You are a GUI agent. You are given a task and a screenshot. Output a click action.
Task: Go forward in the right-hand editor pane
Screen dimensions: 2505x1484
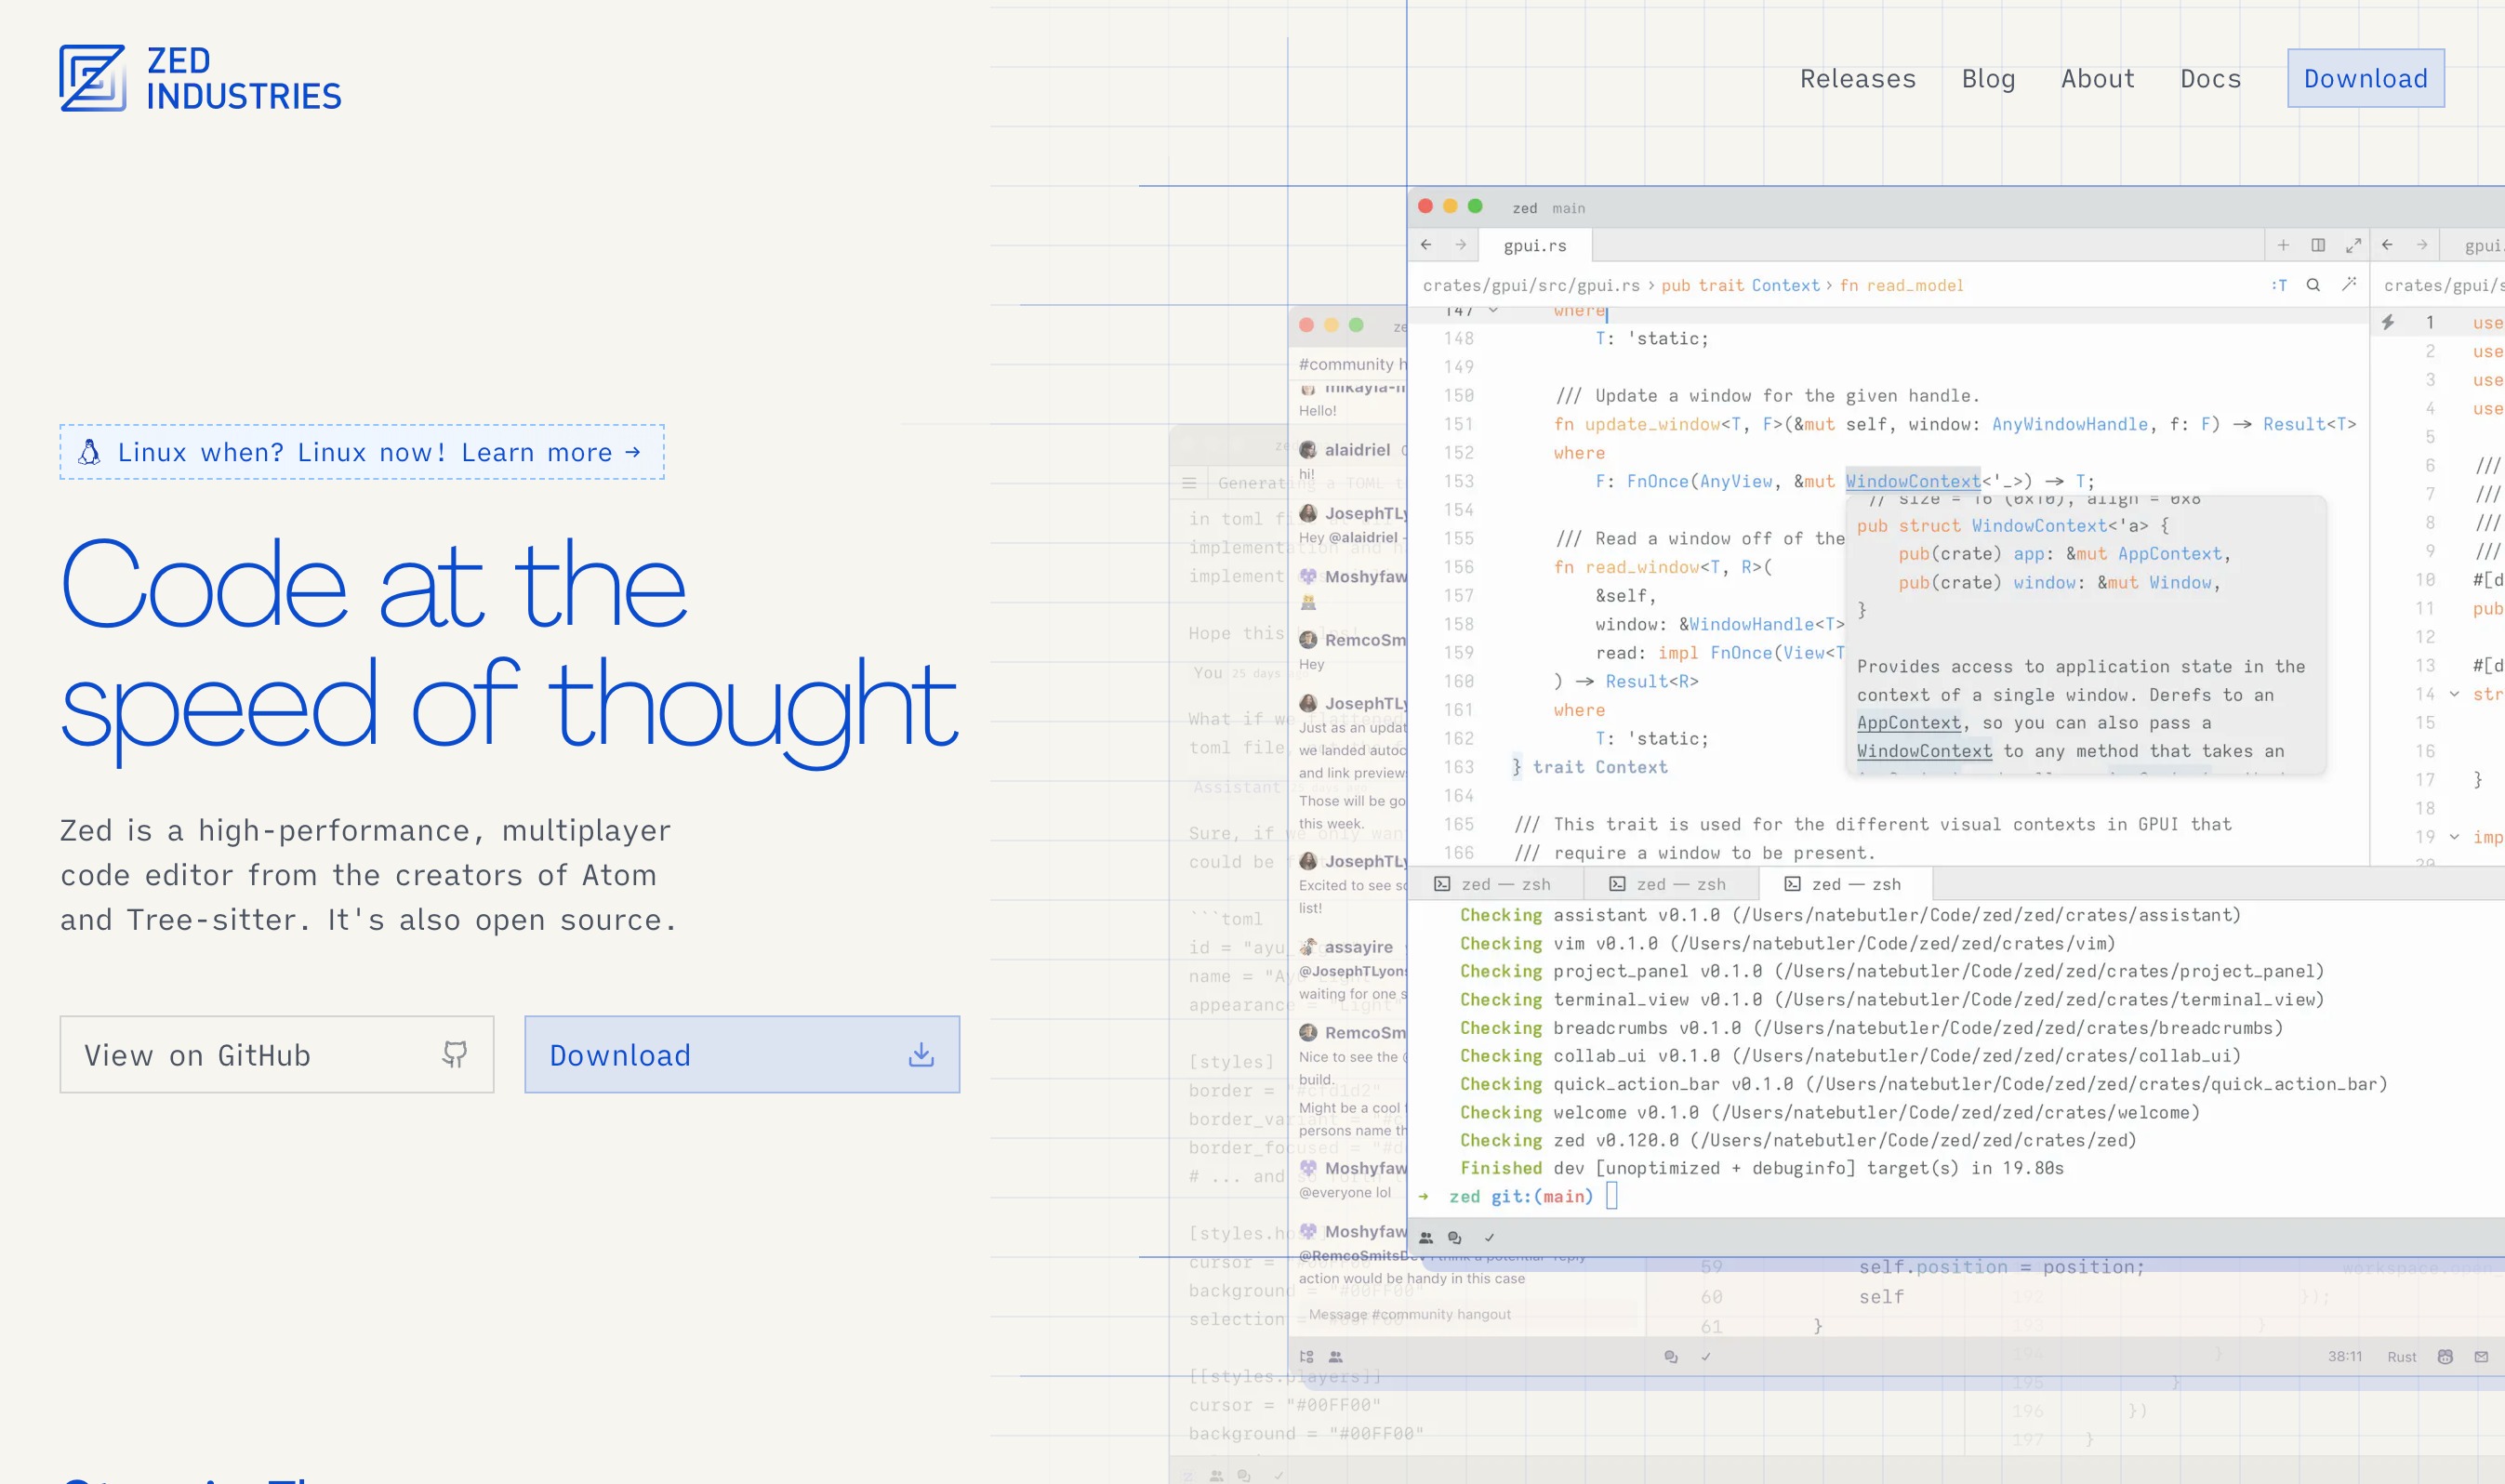coord(2422,245)
